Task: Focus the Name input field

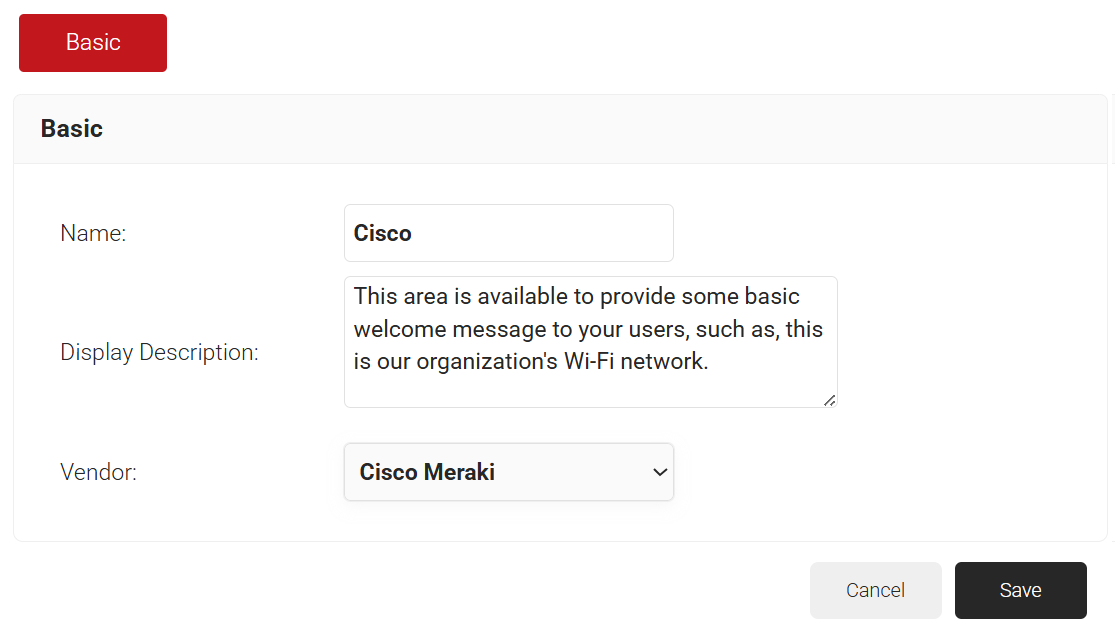Action: [508, 233]
